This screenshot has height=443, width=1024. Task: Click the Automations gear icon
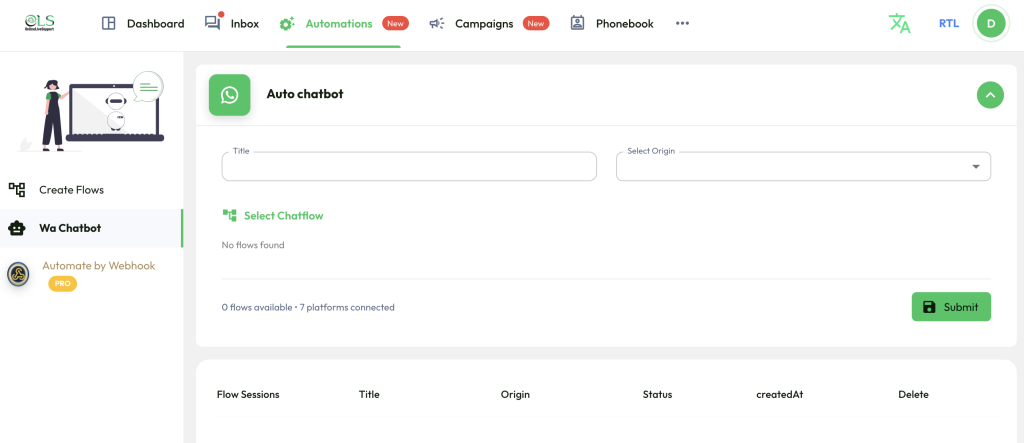coord(287,24)
